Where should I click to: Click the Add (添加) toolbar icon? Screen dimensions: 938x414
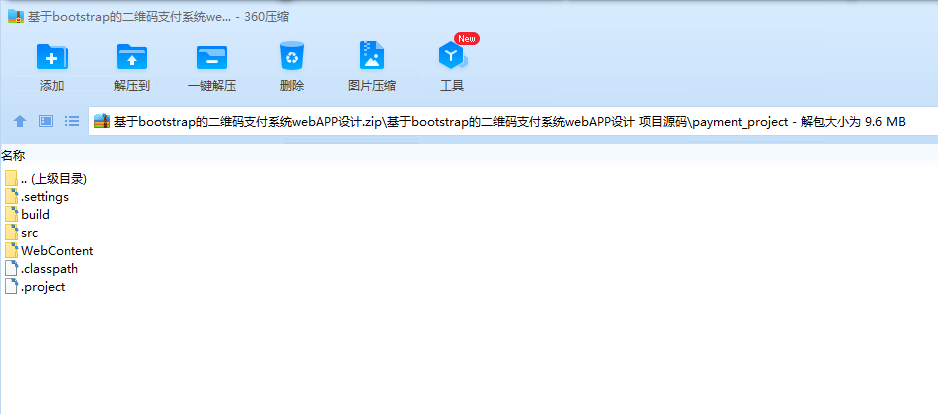(52, 57)
